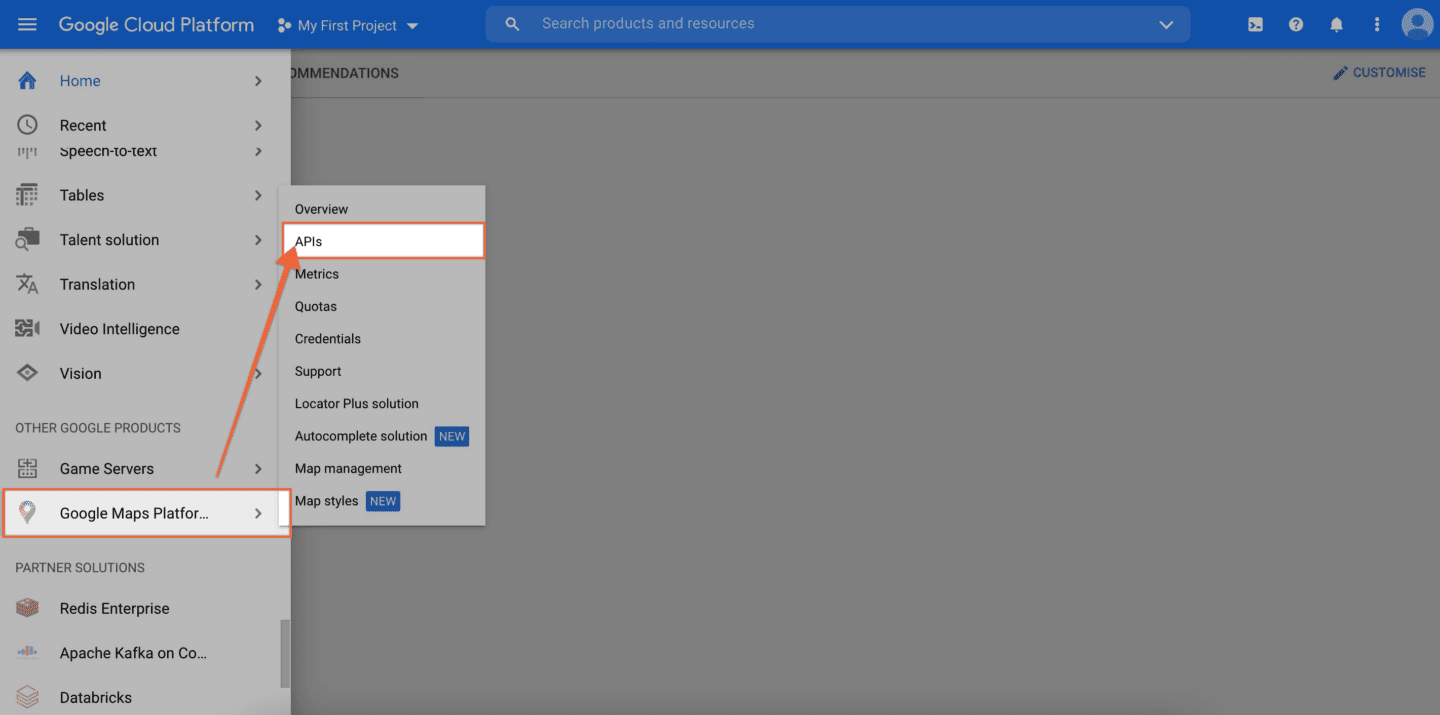Expand the search bar dropdown arrow

tap(1166, 24)
